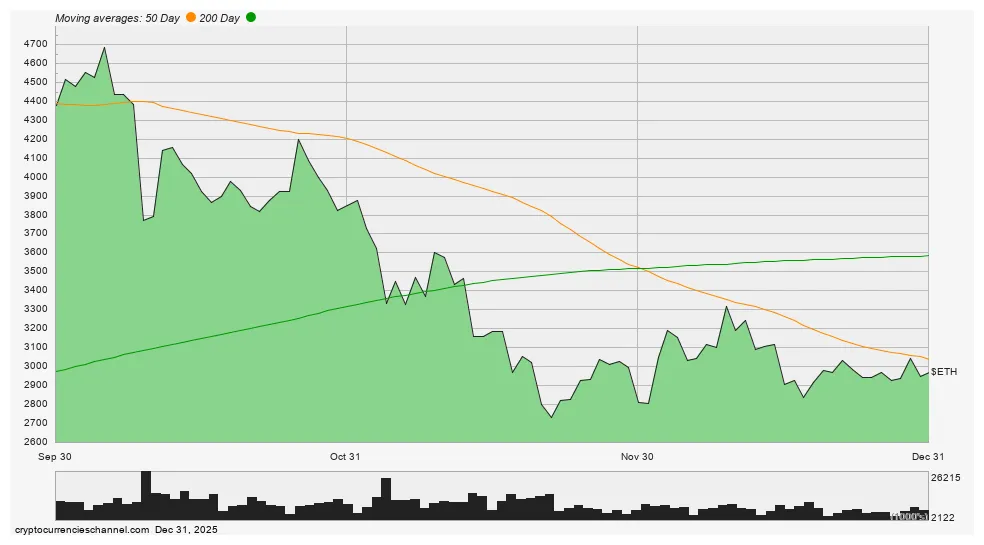Click the 4100 y-axis label
Screen dimensions: 984x545
click(x=35, y=158)
